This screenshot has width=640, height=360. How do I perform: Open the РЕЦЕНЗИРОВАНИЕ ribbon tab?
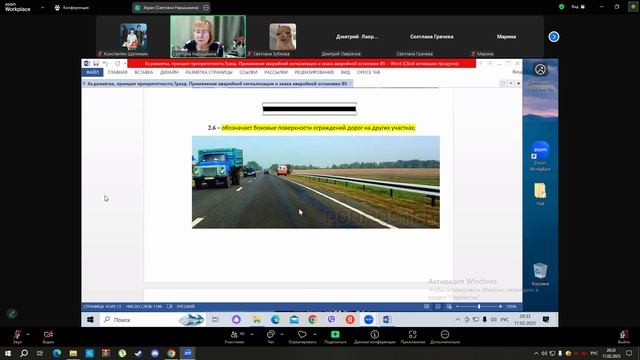coord(314,72)
